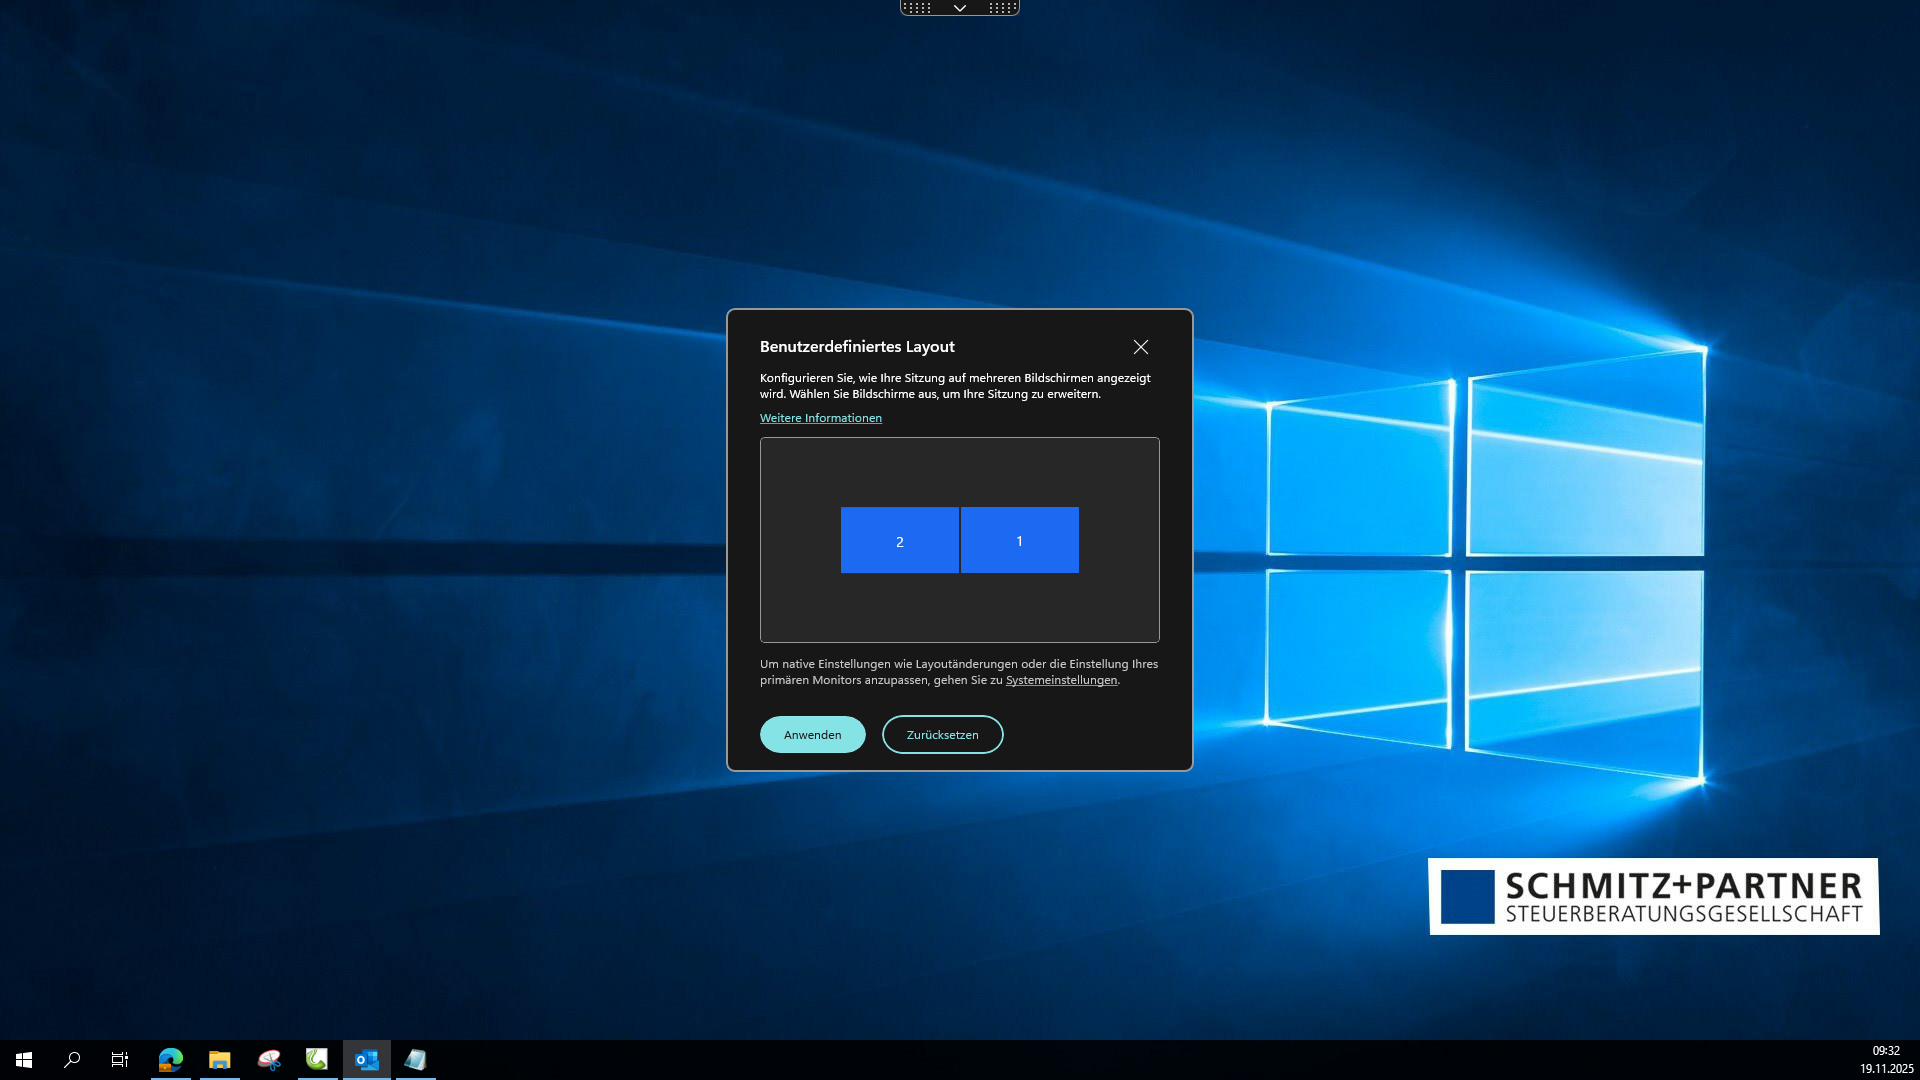This screenshot has width=1920, height=1080.
Task: Switch to Outlook in taskbar
Action: pos(367,1060)
